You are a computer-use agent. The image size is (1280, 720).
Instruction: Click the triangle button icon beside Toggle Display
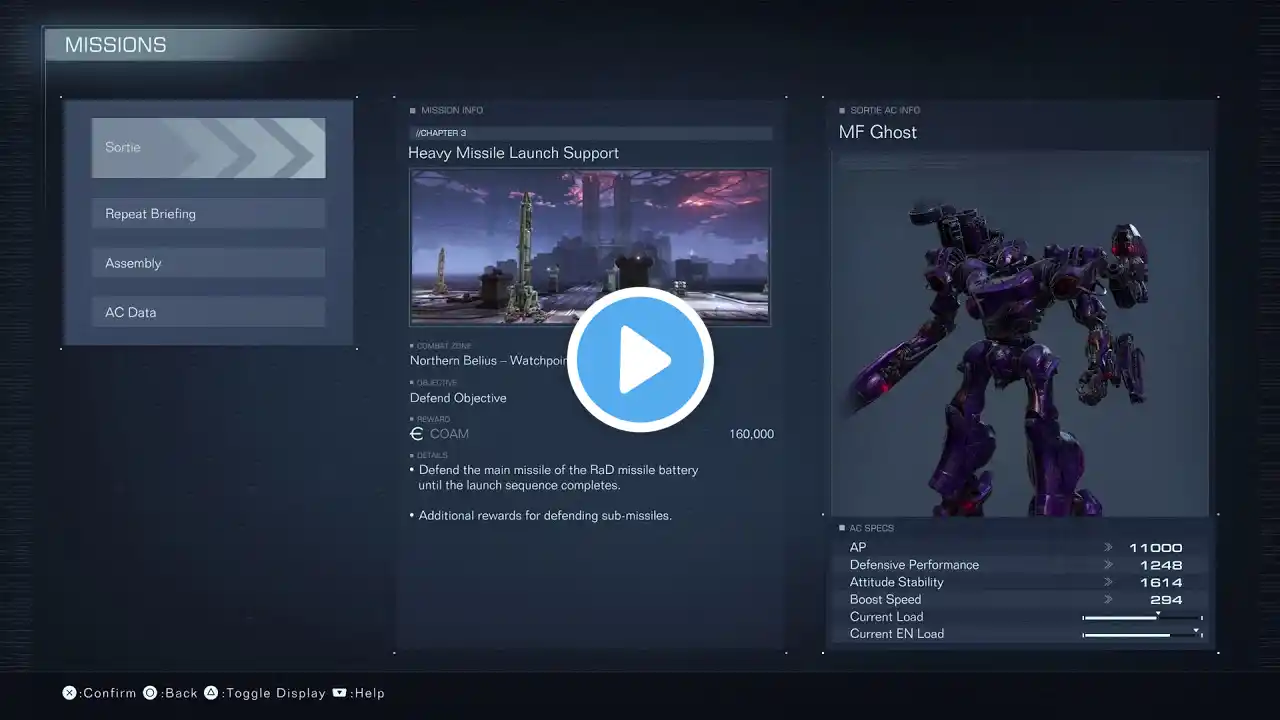point(211,693)
